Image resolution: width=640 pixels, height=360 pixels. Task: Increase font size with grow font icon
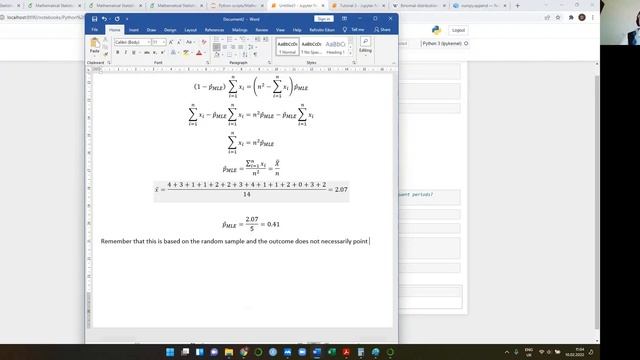click(x=171, y=42)
